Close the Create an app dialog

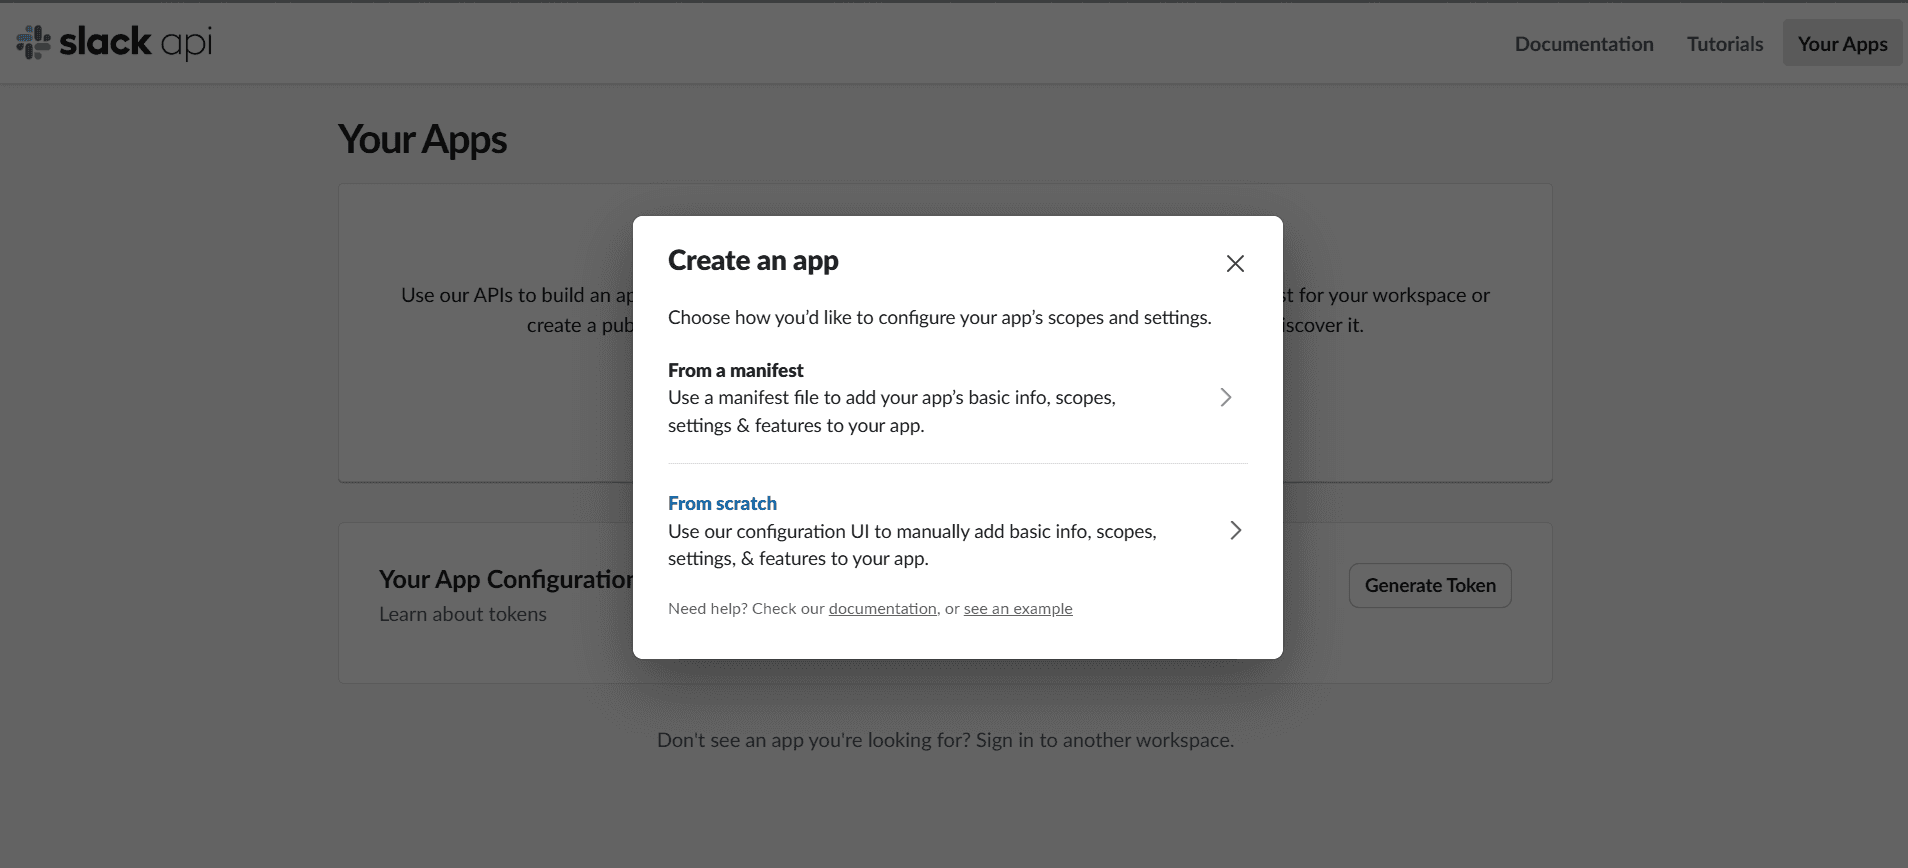pos(1235,263)
